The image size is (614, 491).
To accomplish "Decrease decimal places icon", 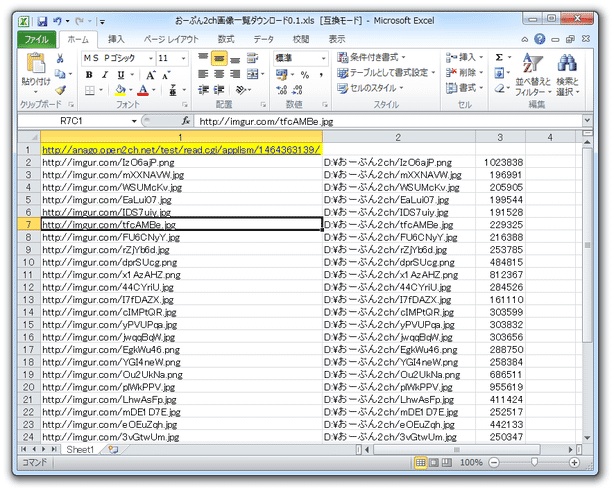I will coord(298,90).
